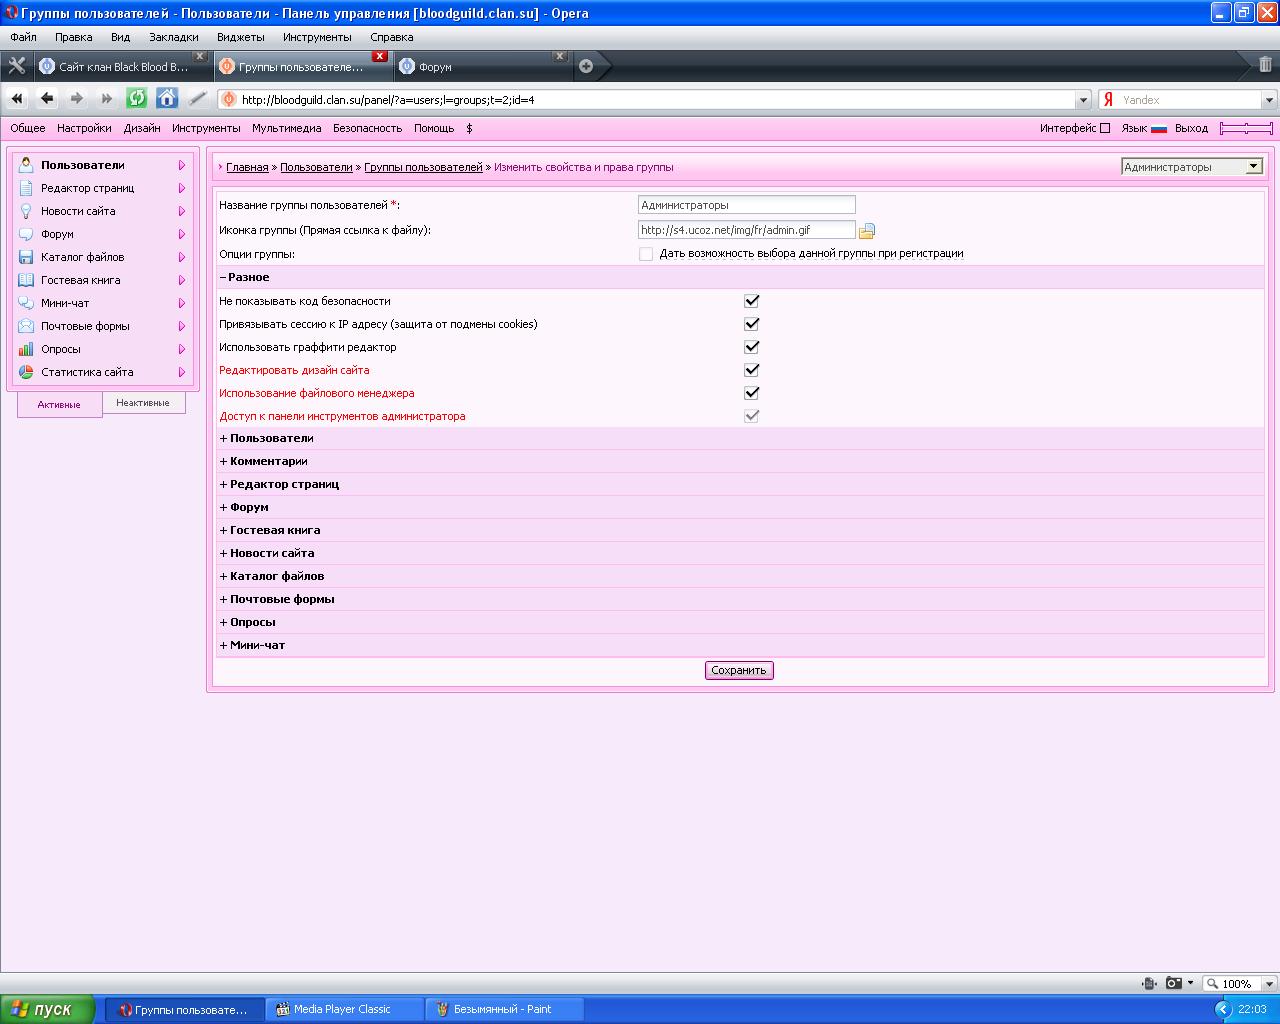Click the Opera panels wrench icon
This screenshot has height=1024, width=1280.
pos(16,66)
